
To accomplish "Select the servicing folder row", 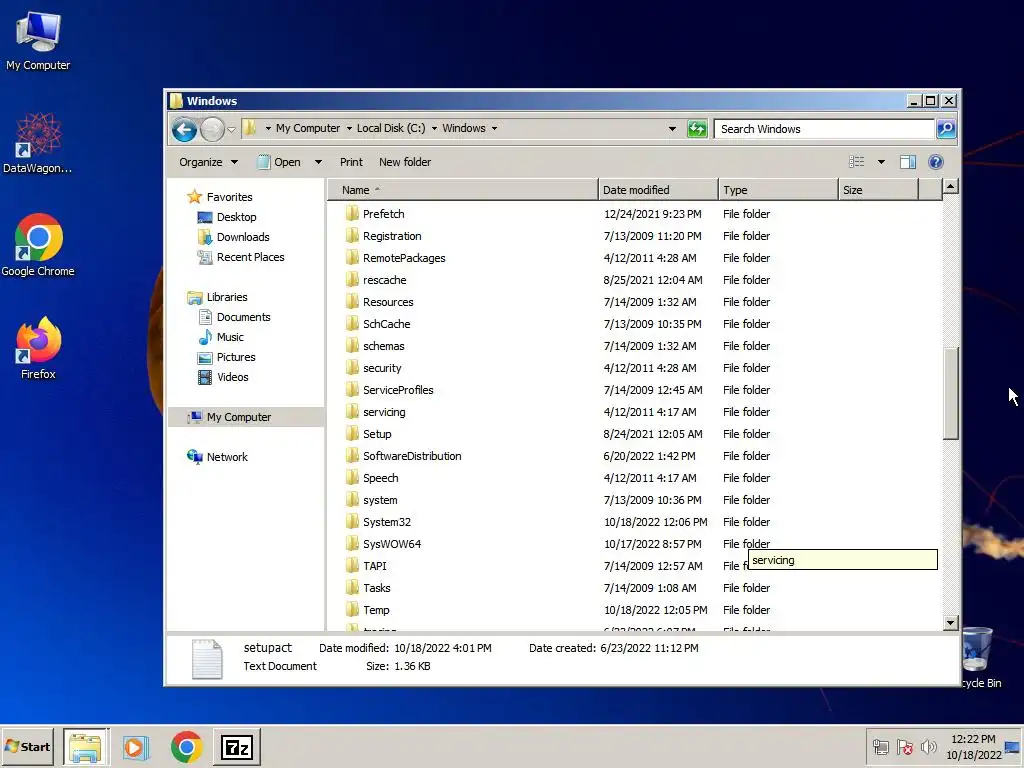I will pyautogui.click(x=635, y=412).
